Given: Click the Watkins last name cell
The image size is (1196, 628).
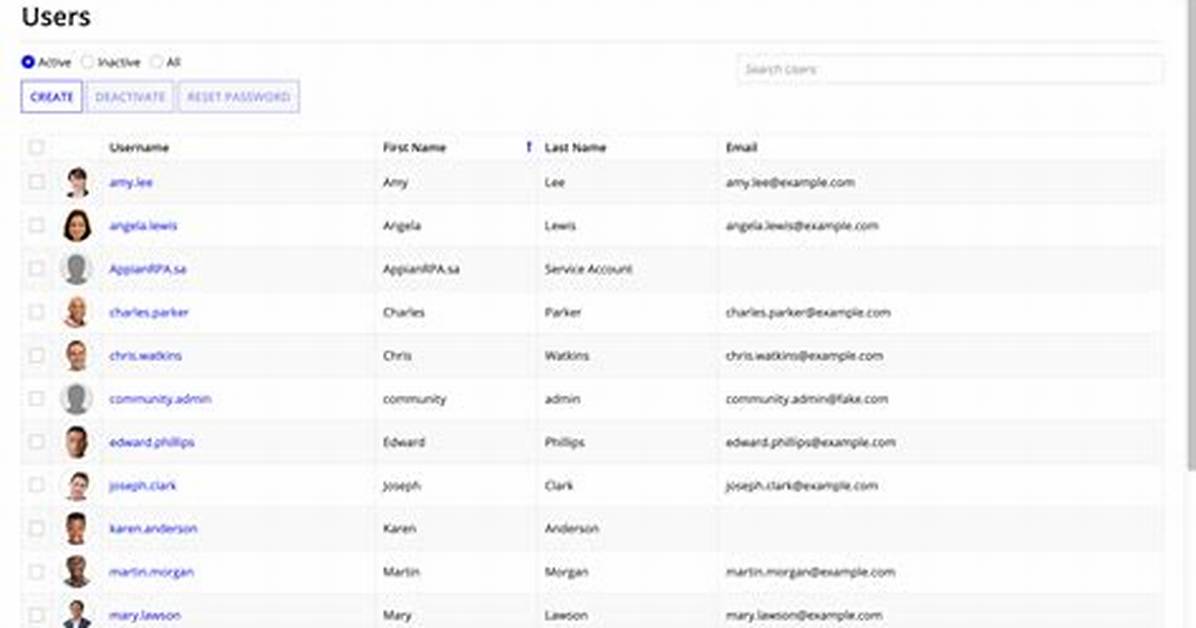Looking at the screenshot, I should point(567,356).
